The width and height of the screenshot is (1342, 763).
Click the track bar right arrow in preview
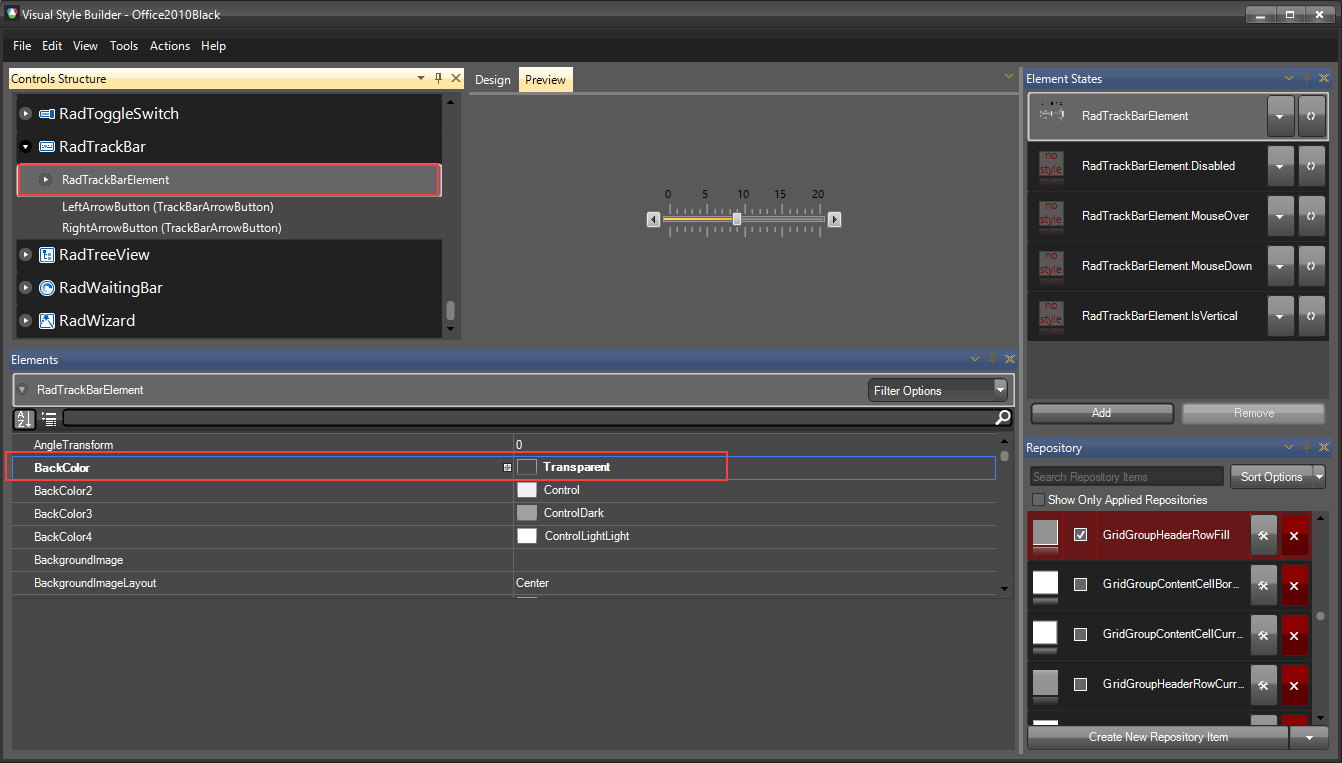(x=834, y=219)
